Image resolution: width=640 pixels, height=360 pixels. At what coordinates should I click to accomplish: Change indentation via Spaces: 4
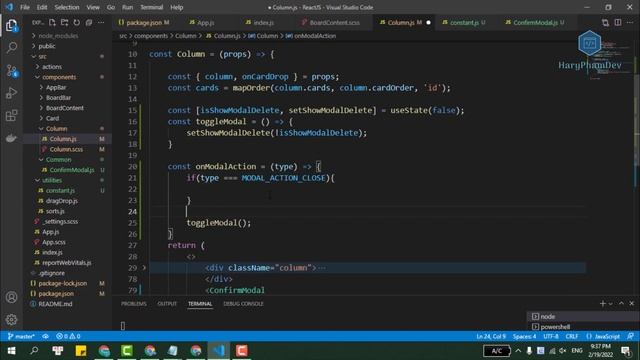point(524,336)
